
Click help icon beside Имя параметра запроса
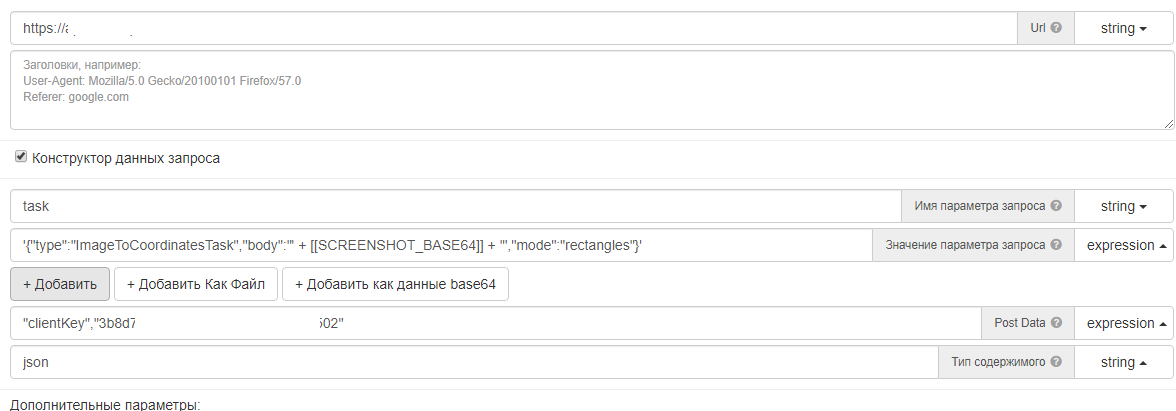click(1056, 206)
